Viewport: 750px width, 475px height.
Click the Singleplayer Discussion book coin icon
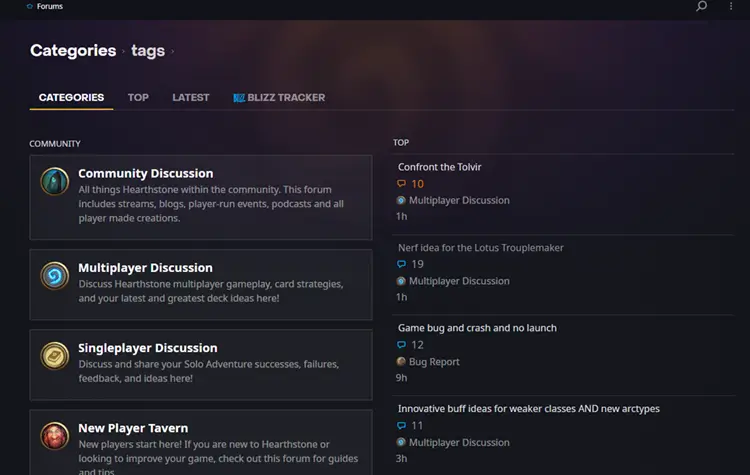tap(55, 355)
